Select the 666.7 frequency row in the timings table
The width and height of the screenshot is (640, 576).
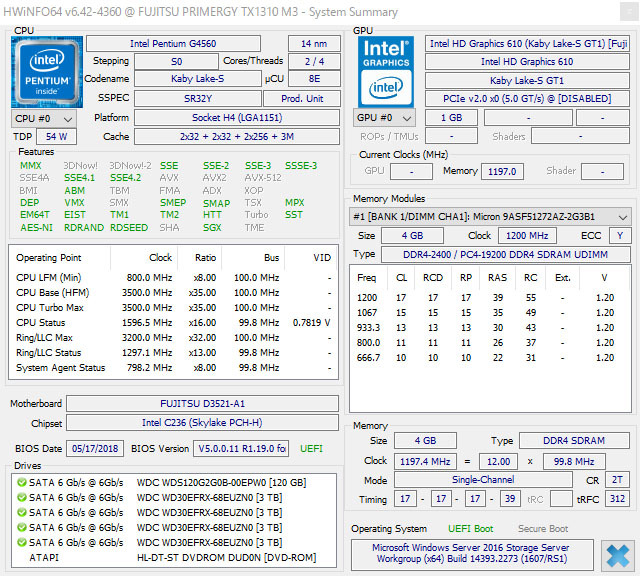(490, 358)
